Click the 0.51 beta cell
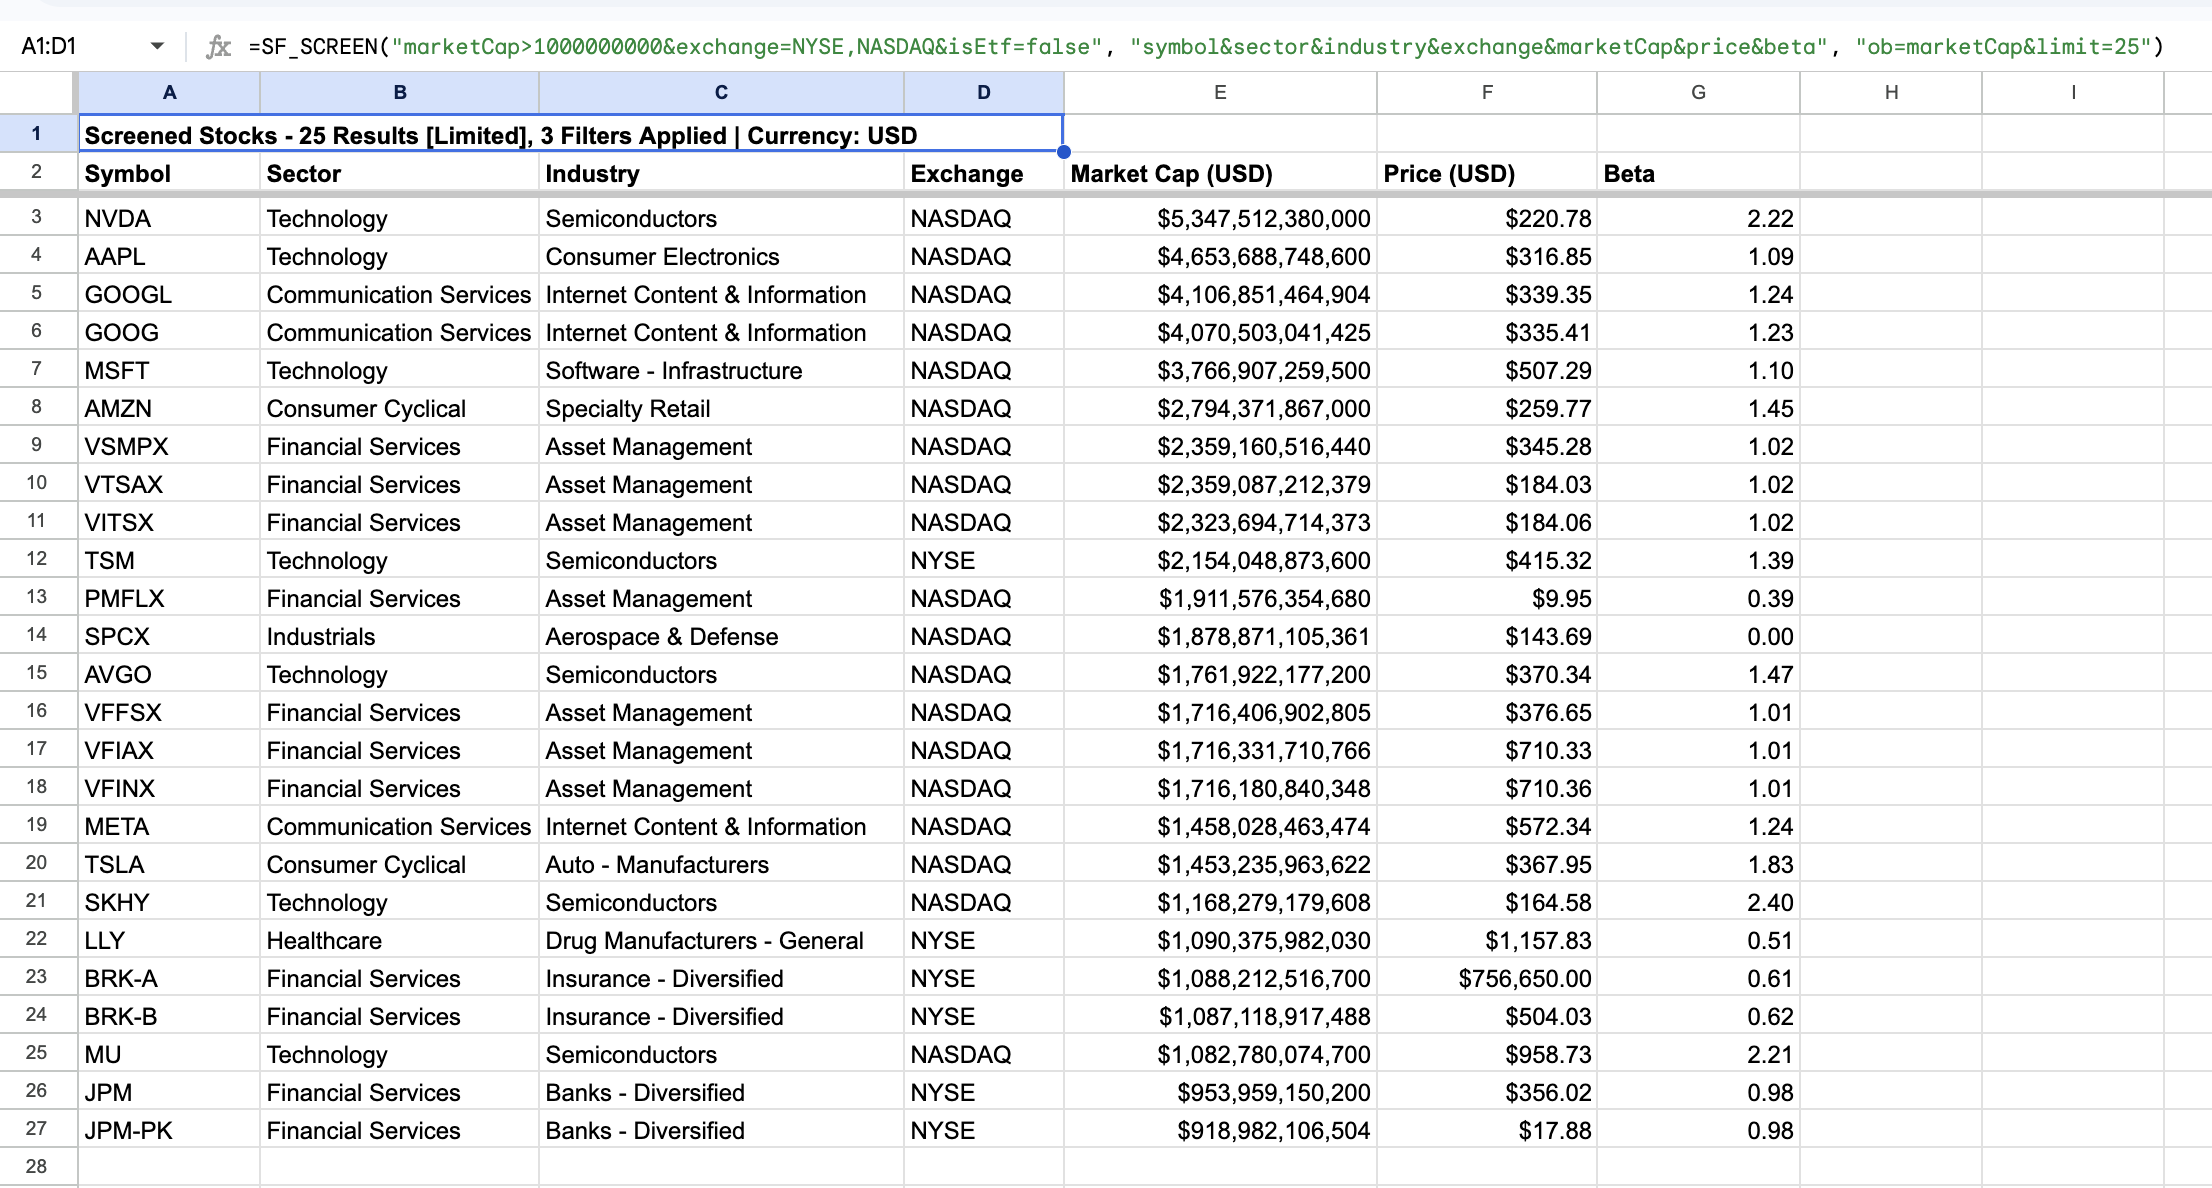This screenshot has width=2212, height=1188. [1698, 940]
